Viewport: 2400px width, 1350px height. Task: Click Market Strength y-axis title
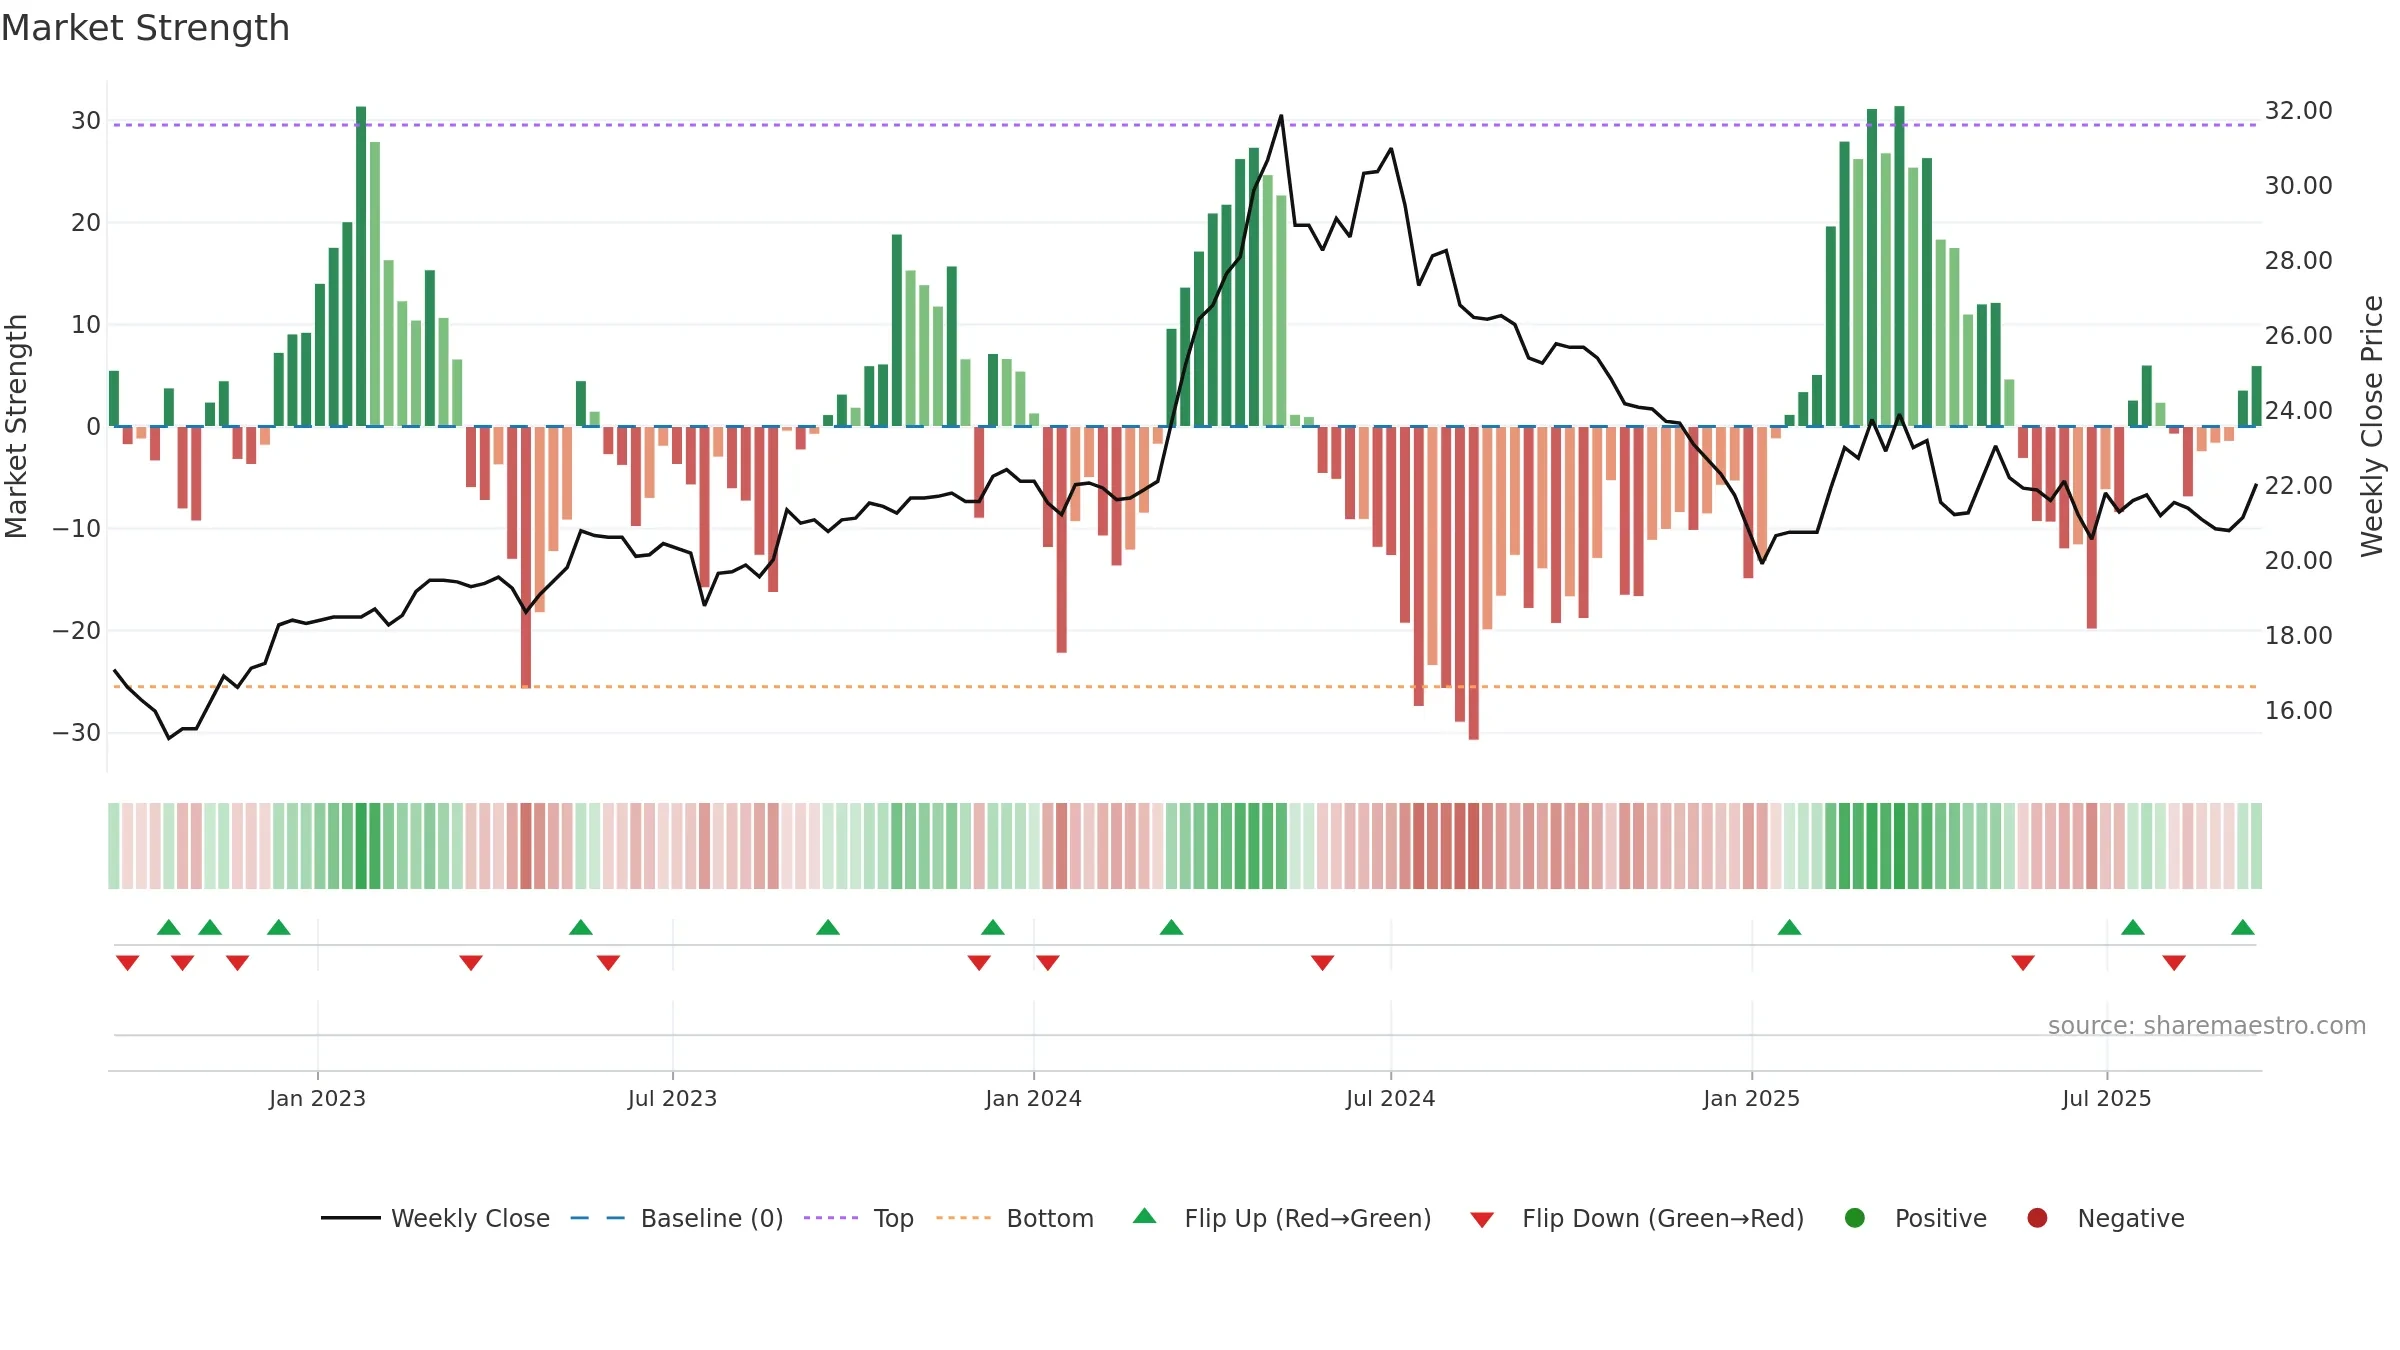point(16,426)
